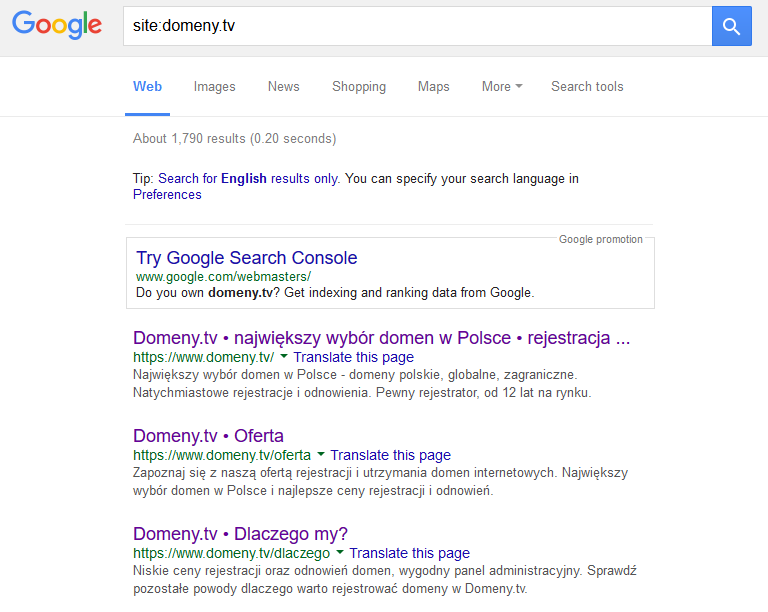Expand the arrow next to https://www.domeny.tv/
This screenshot has height=612, width=768.
pyautogui.click(x=284, y=356)
